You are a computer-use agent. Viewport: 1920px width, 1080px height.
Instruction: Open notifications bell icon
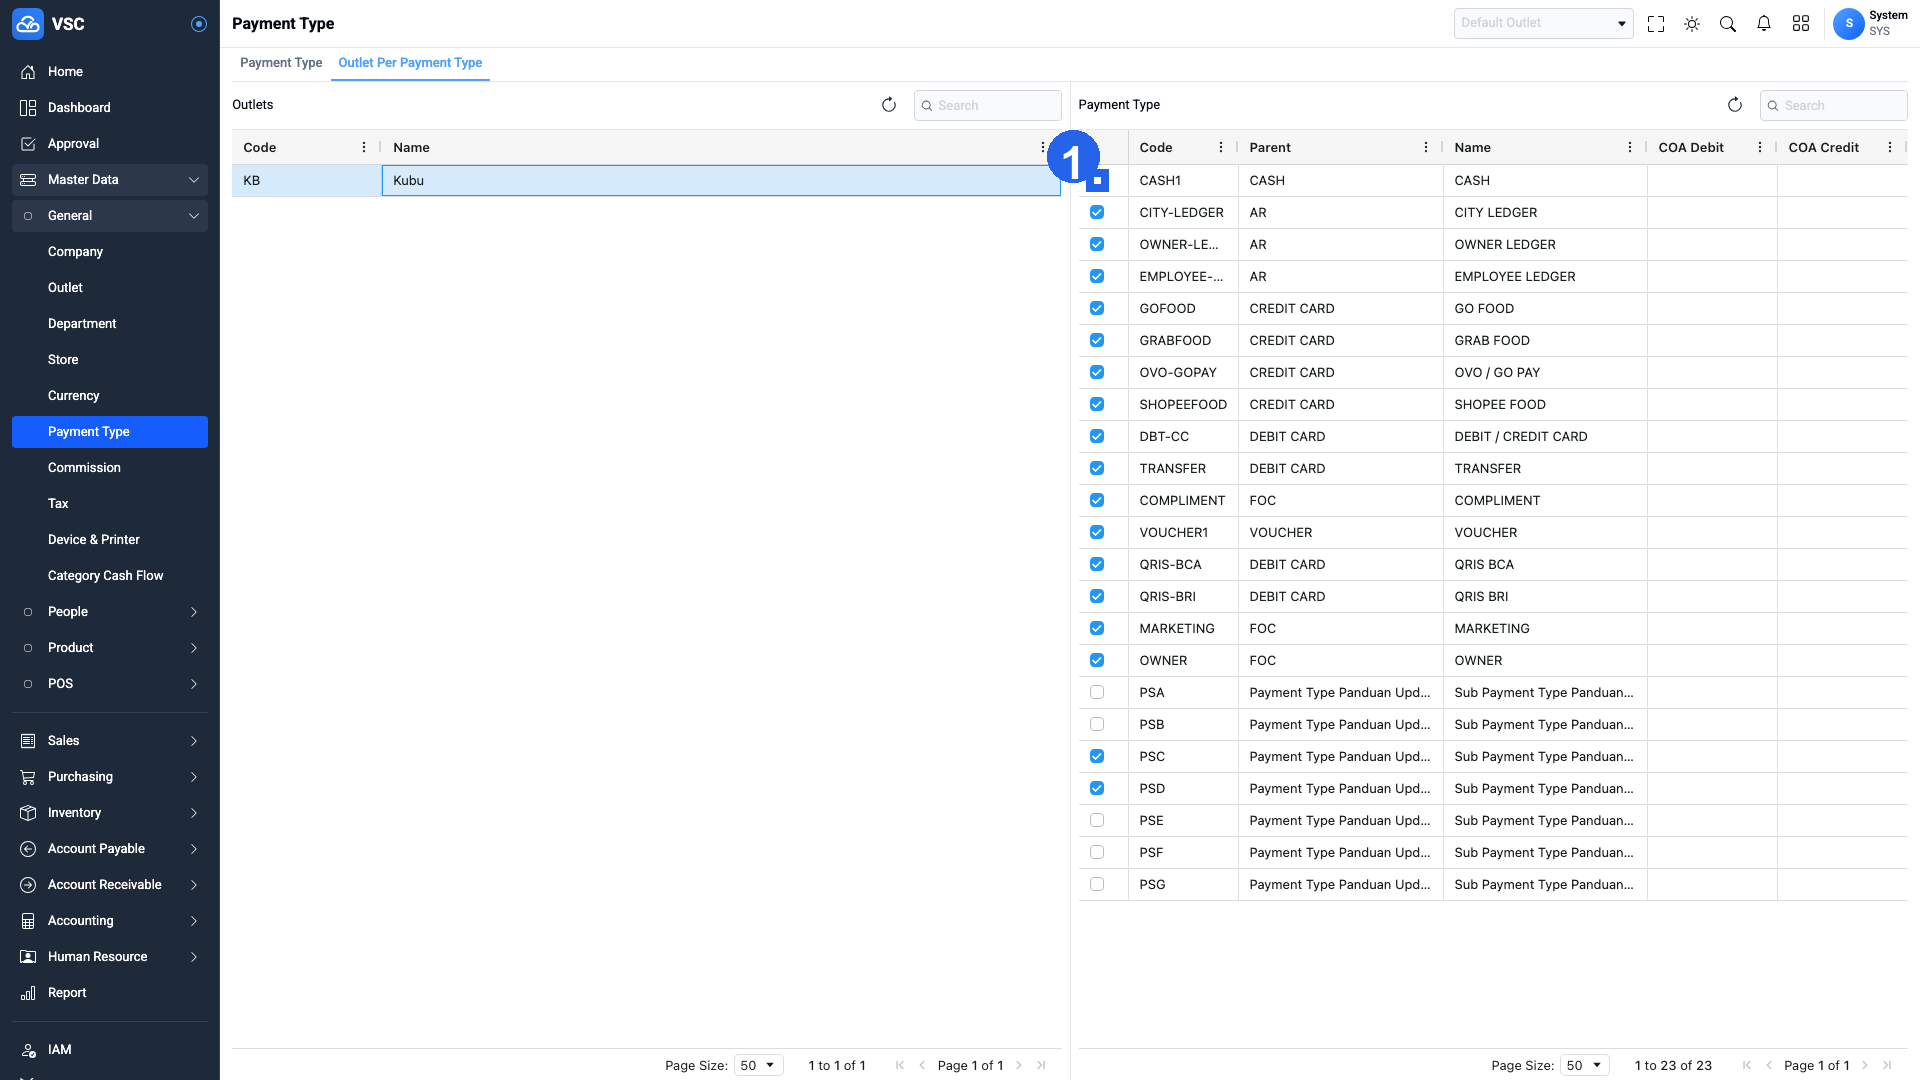[x=1764, y=24]
